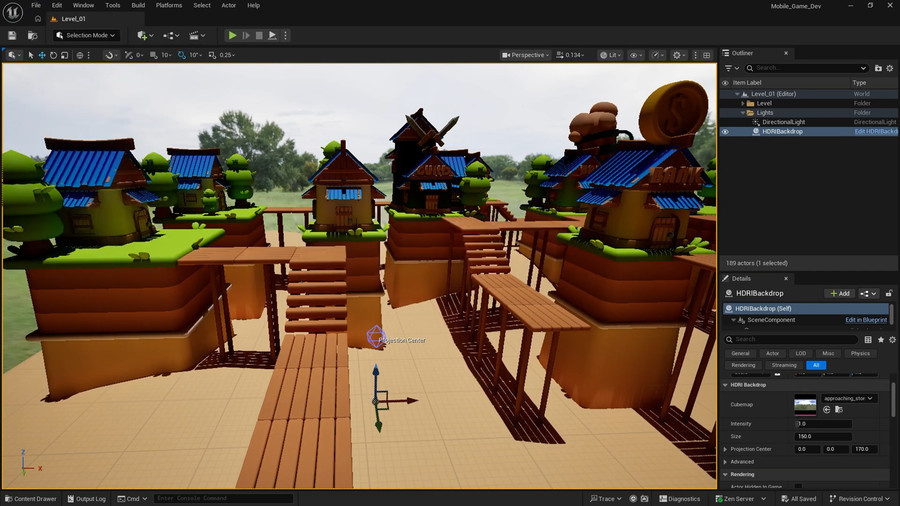Image resolution: width=900 pixels, height=506 pixels.
Task: Click the Eject from player button
Action: (273, 36)
